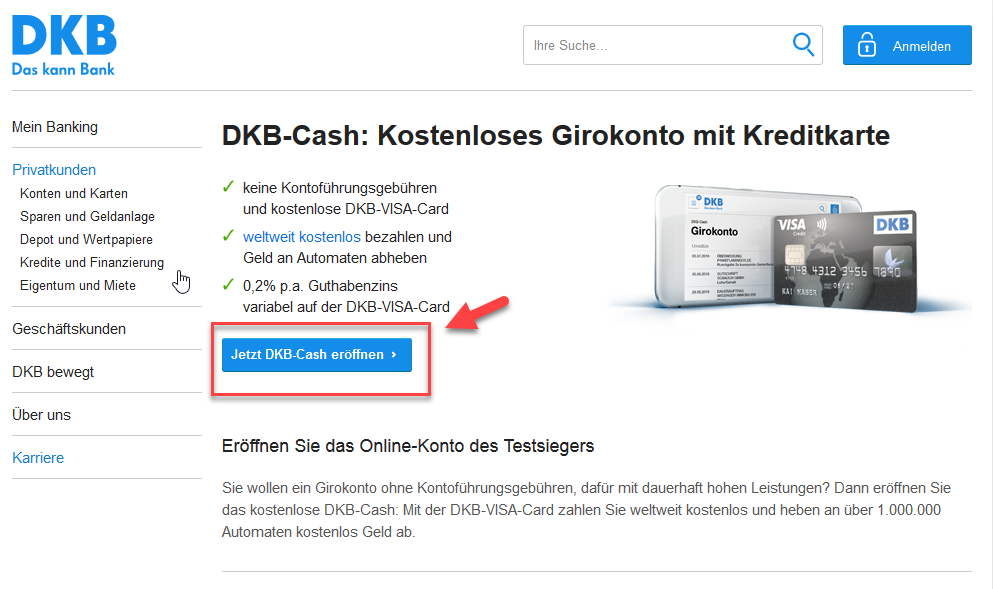Open Depot und Wertpapiere entry
This screenshot has width=993, height=589.
[86, 239]
